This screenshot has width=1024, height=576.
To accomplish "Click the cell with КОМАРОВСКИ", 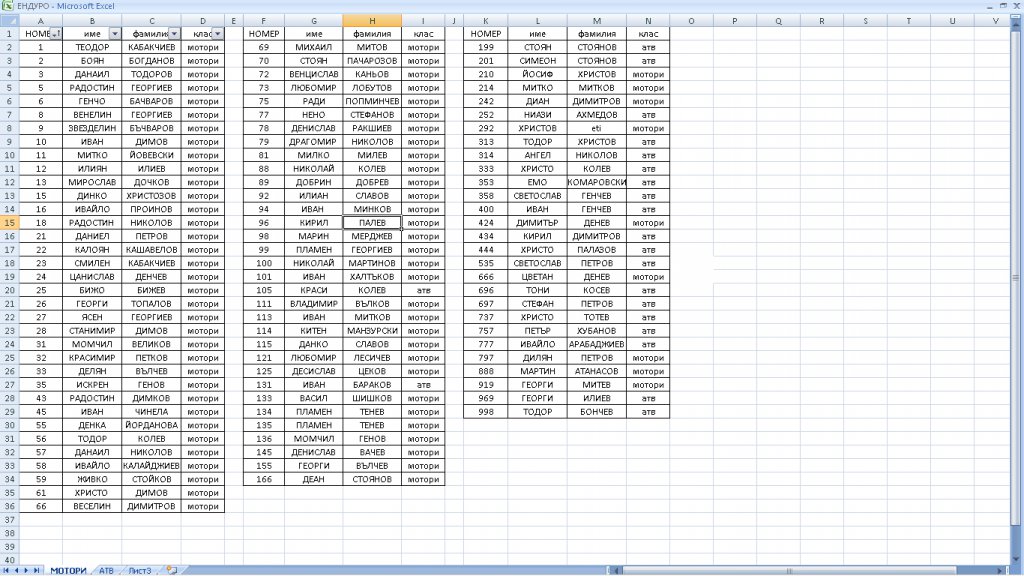I will 597,182.
